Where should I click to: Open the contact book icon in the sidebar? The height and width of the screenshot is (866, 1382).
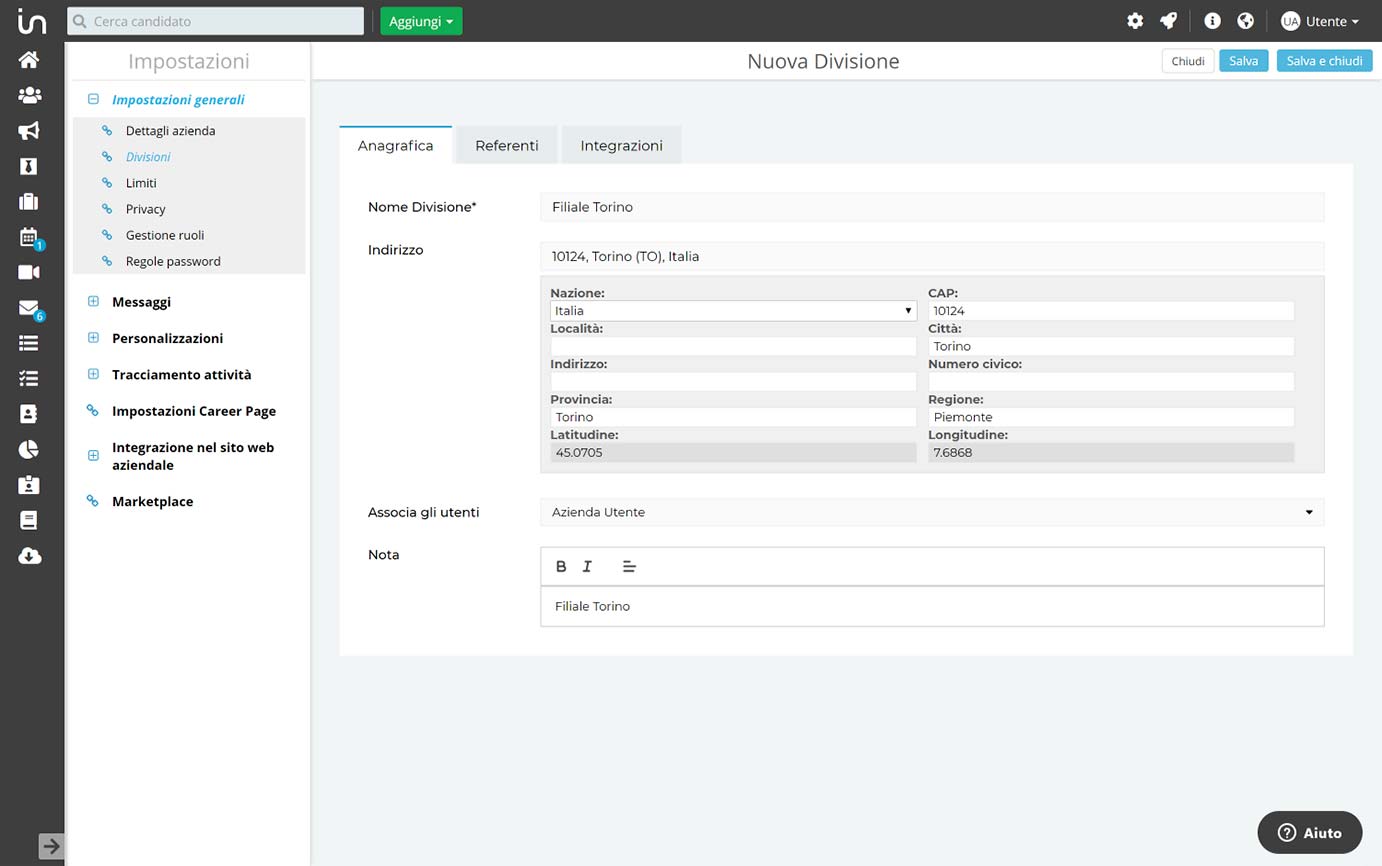tap(29, 413)
